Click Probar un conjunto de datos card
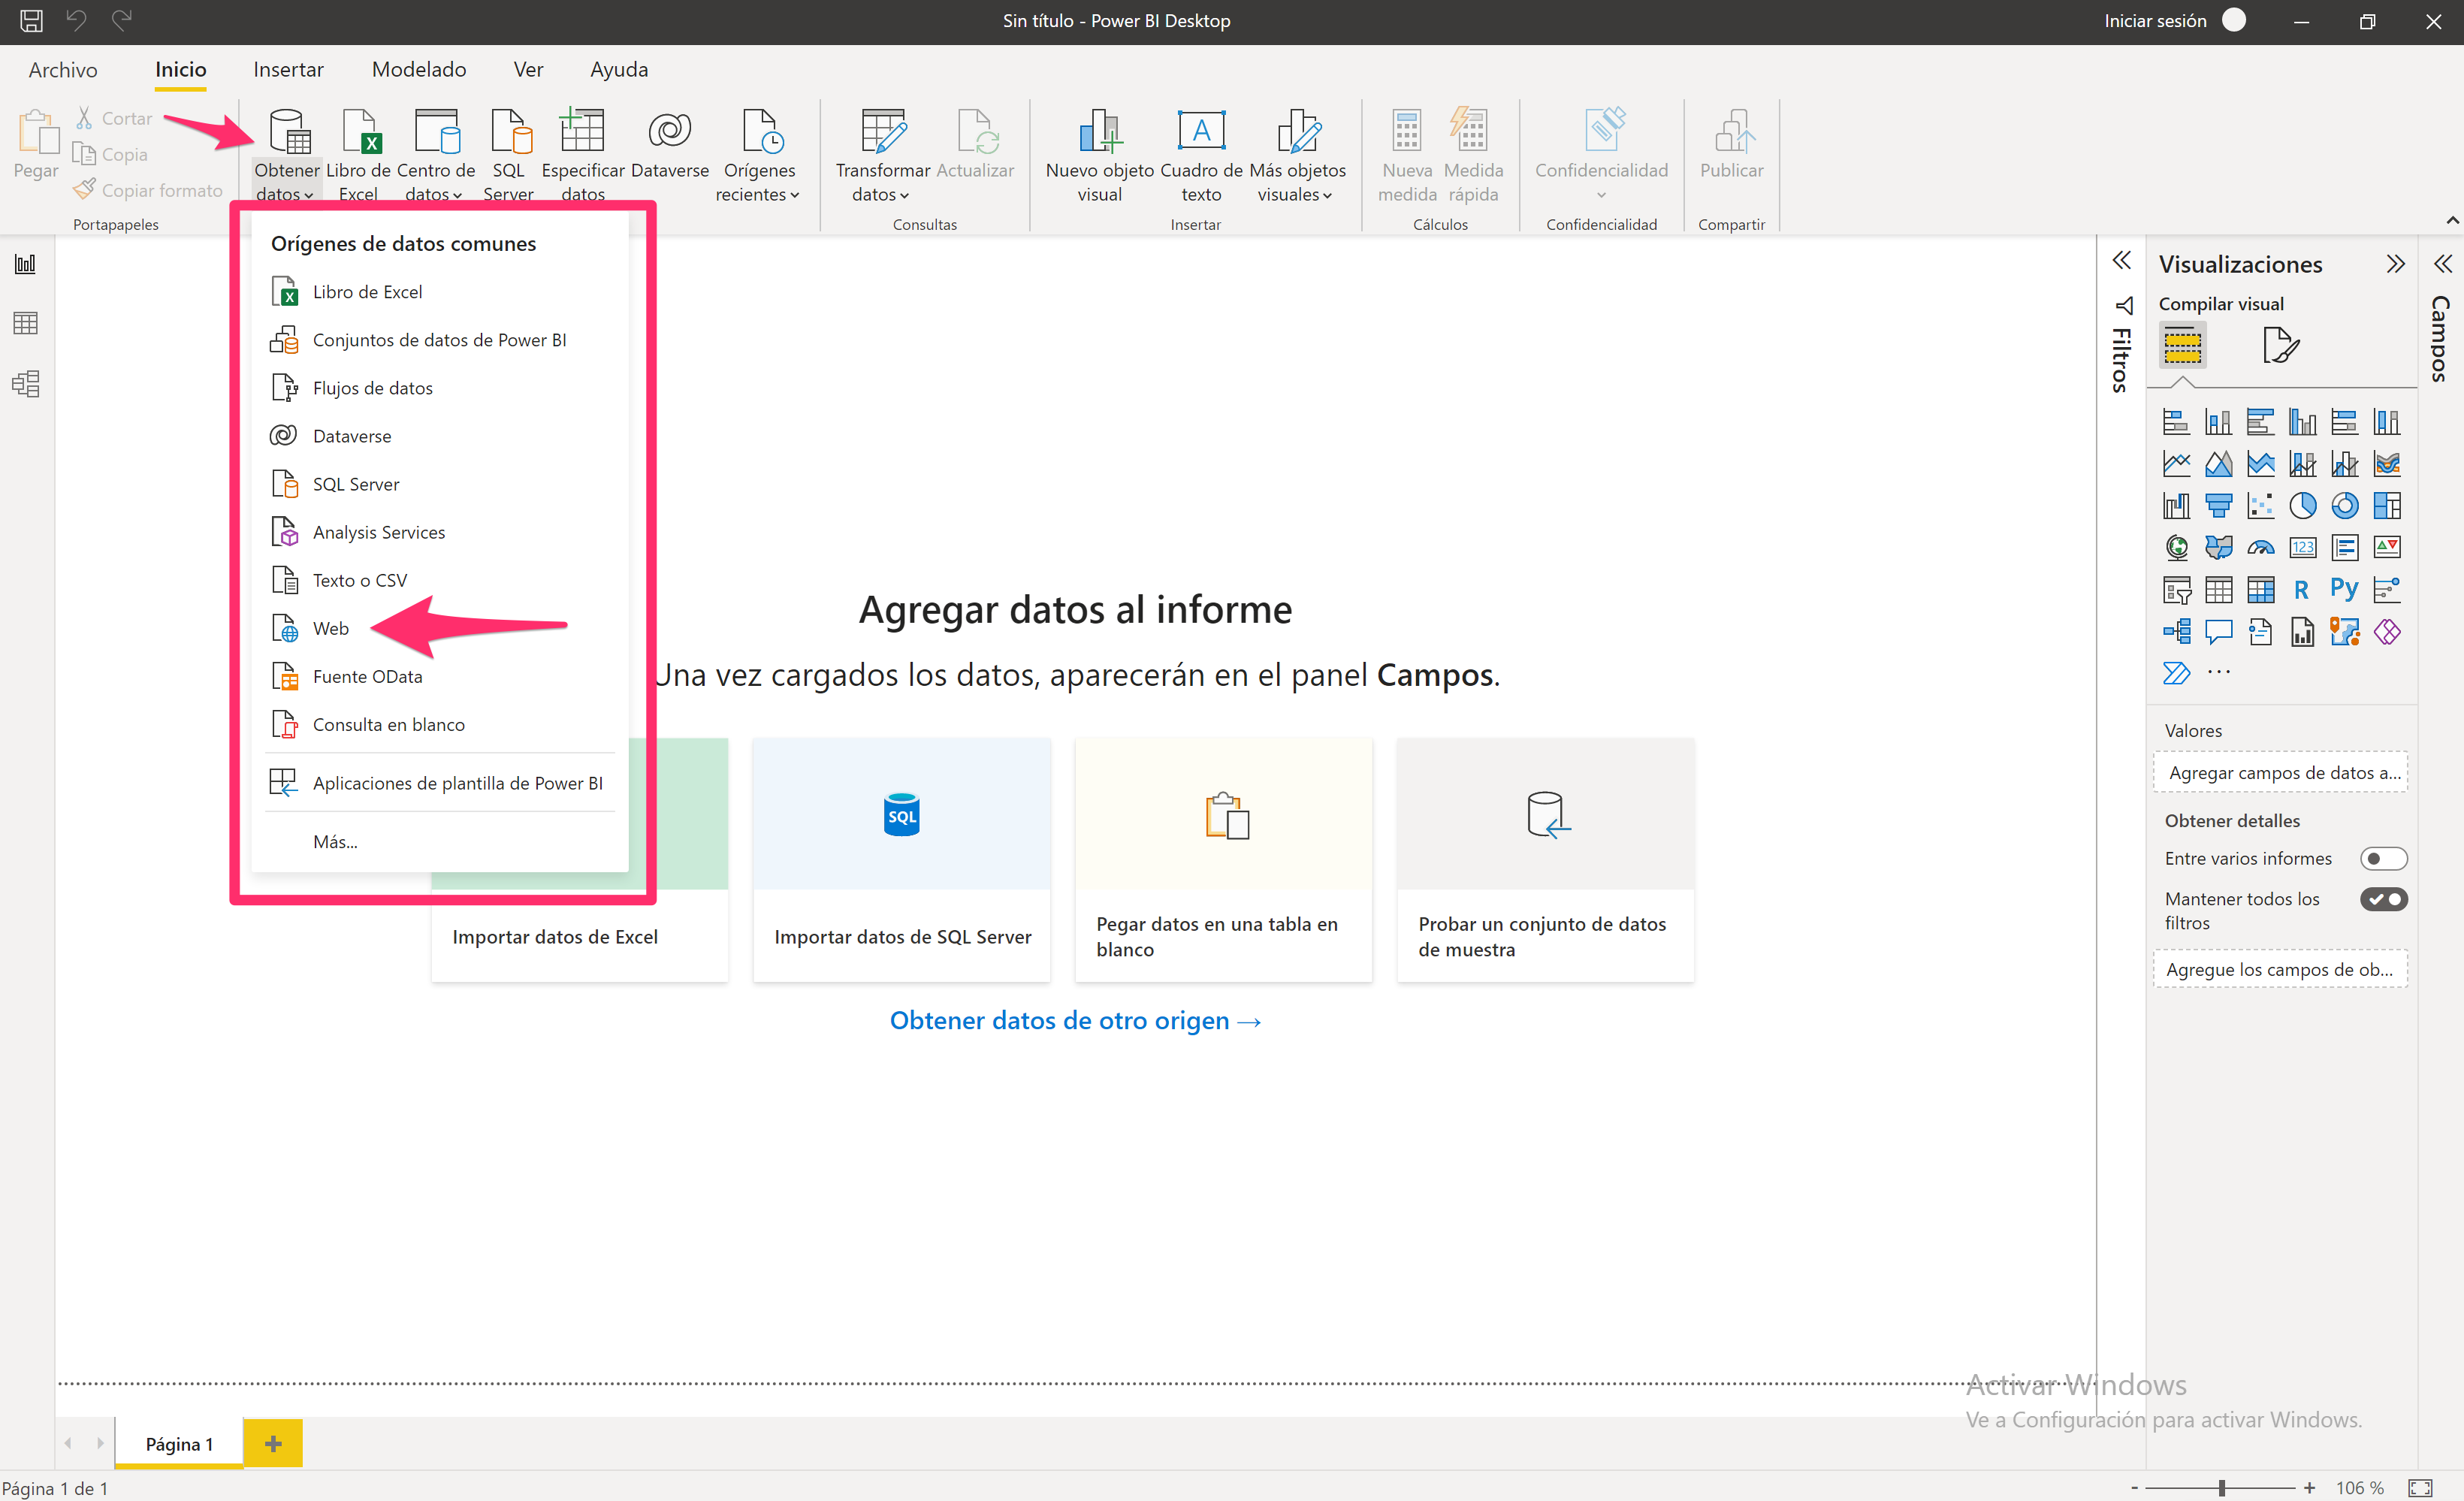 point(1545,860)
